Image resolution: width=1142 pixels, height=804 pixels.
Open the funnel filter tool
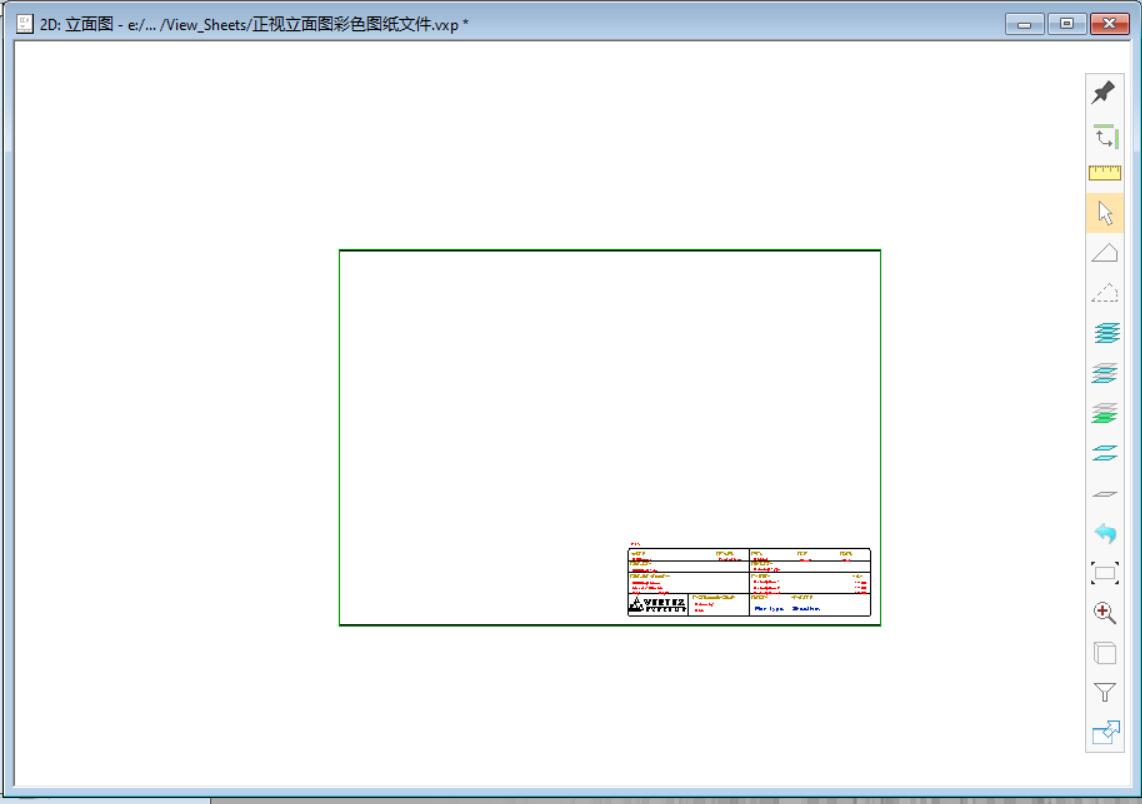click(x=1104, y=693)
